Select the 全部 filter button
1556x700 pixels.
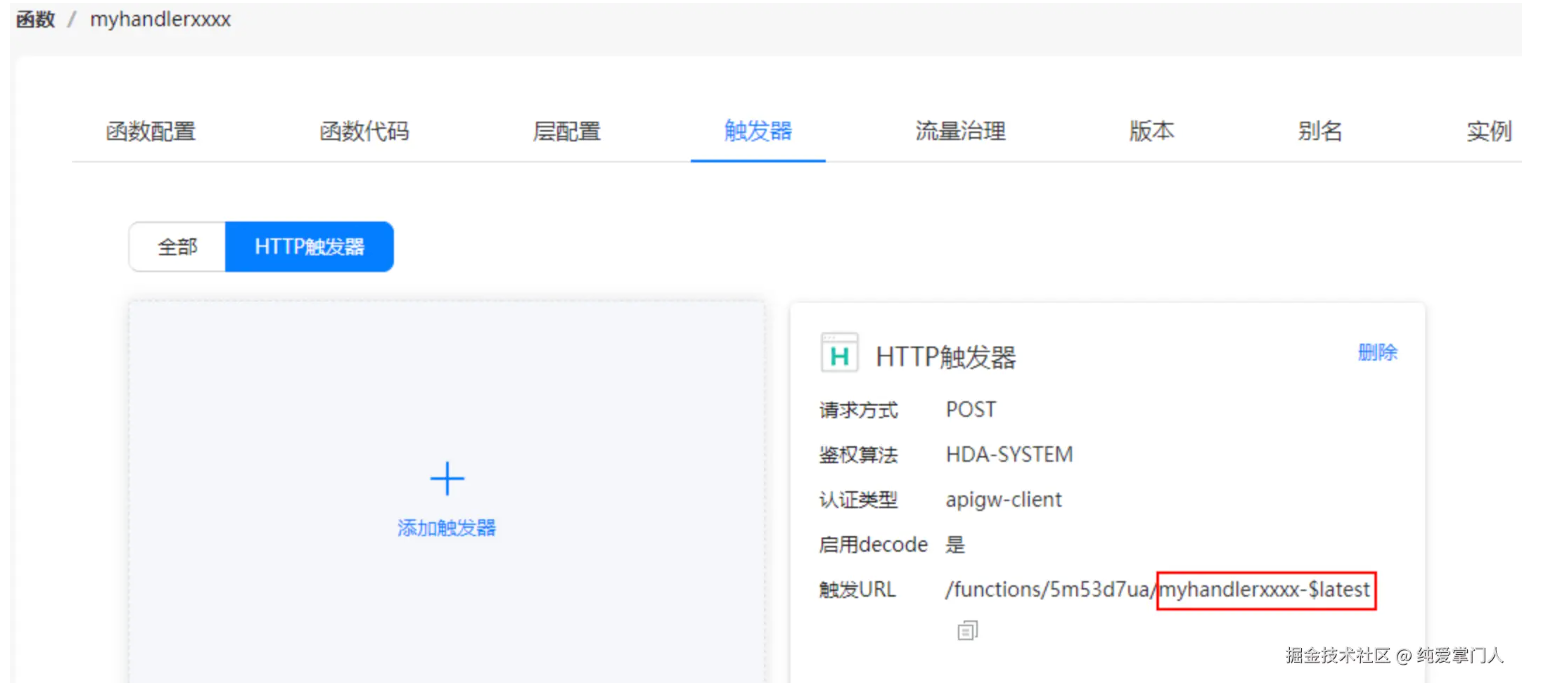click(x=177, y=247)
